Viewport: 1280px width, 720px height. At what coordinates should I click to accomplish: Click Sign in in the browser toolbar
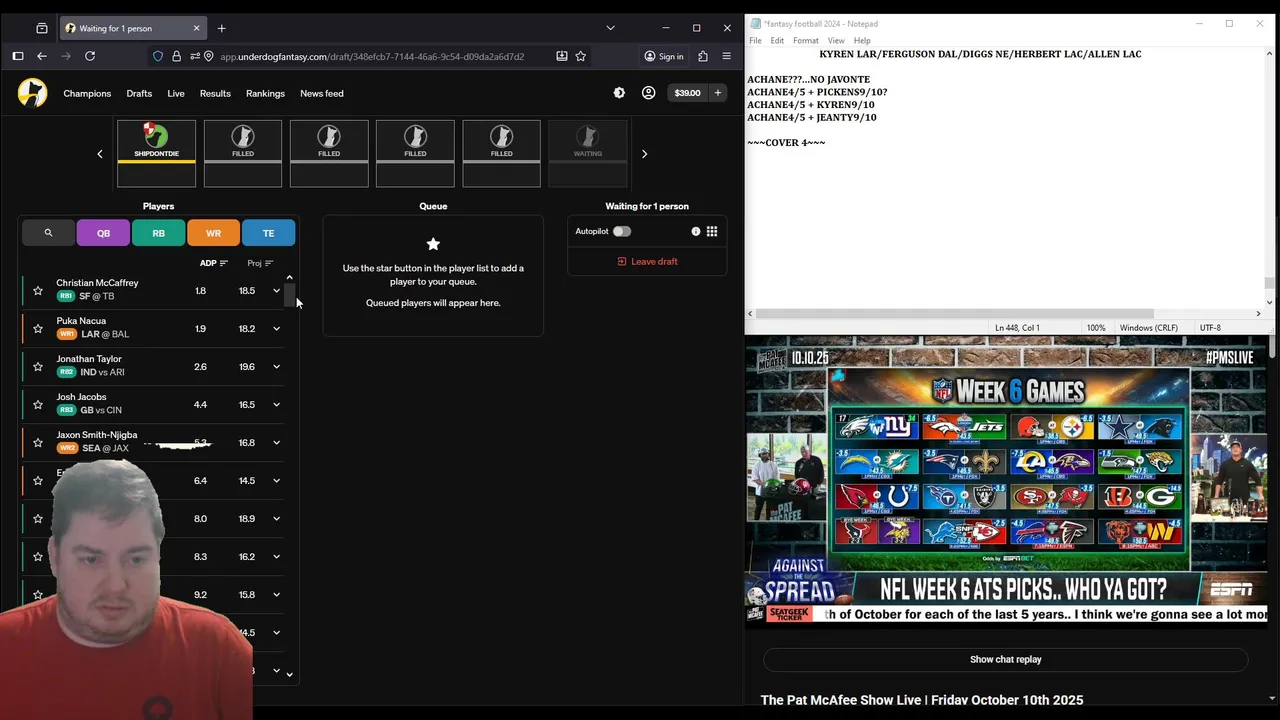tap(664, 56)
